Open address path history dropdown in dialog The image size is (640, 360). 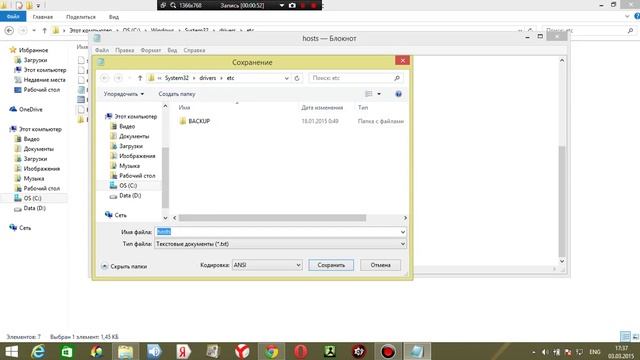tap(287, 78)
